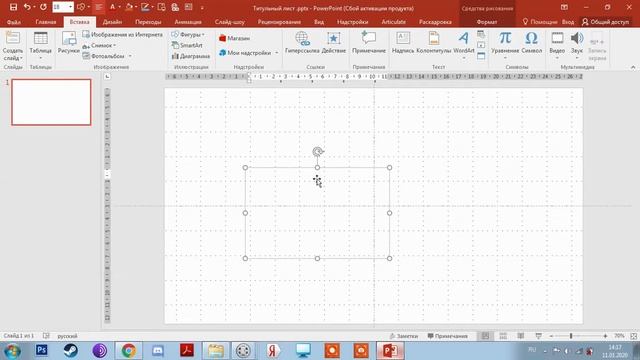Switch to normal view in the status bar
The width and height of the screenshot is (640, 360).
[x=485, y=336]
